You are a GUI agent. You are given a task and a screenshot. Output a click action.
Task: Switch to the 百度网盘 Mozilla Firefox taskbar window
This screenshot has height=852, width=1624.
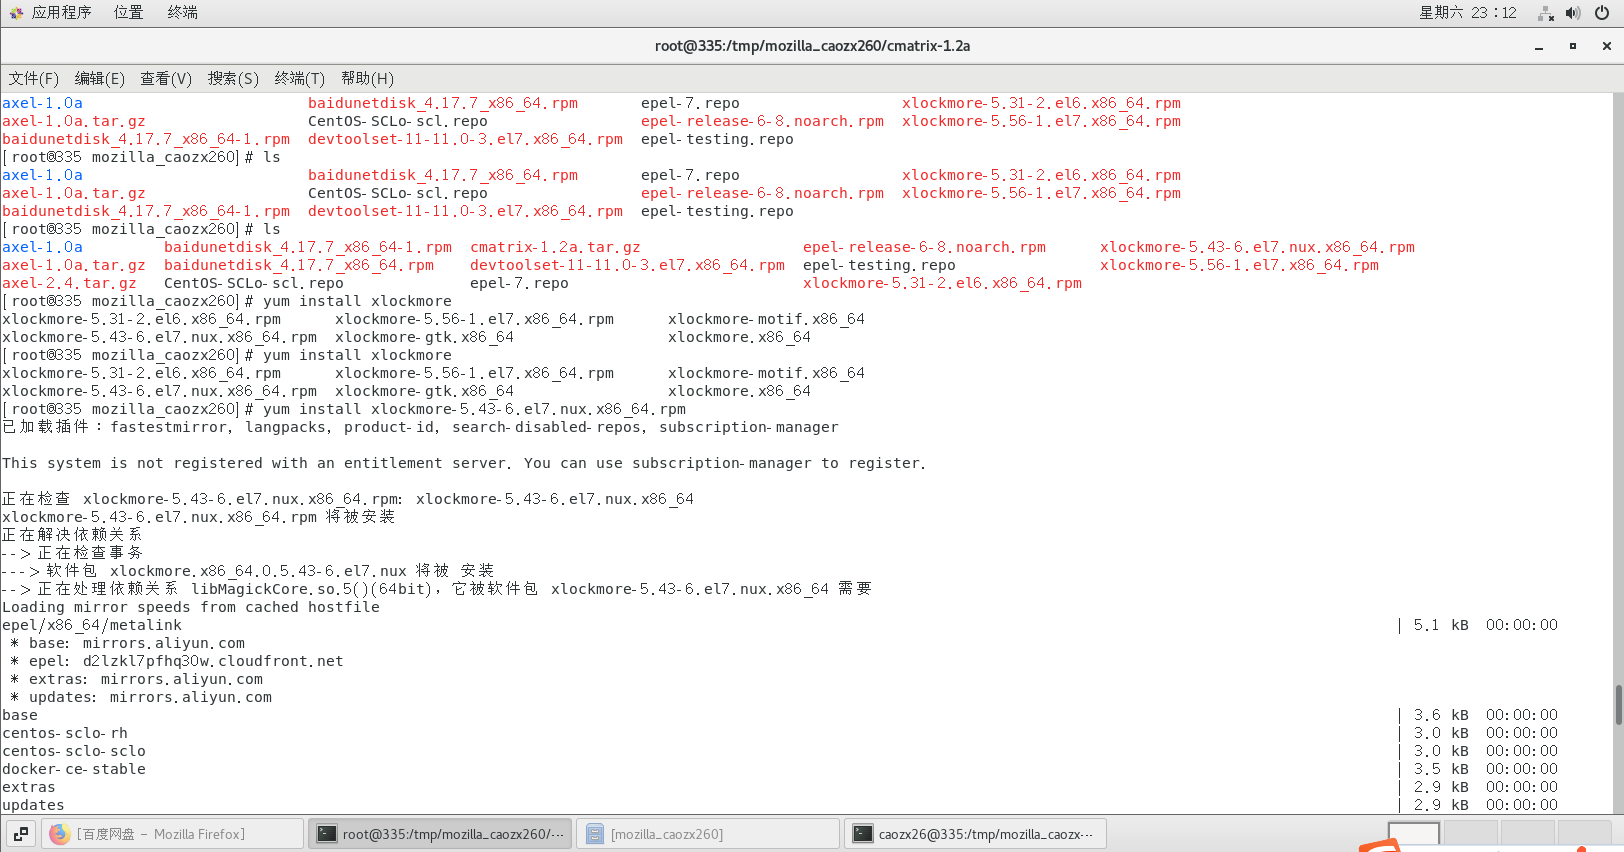click(x=172, y=834)
